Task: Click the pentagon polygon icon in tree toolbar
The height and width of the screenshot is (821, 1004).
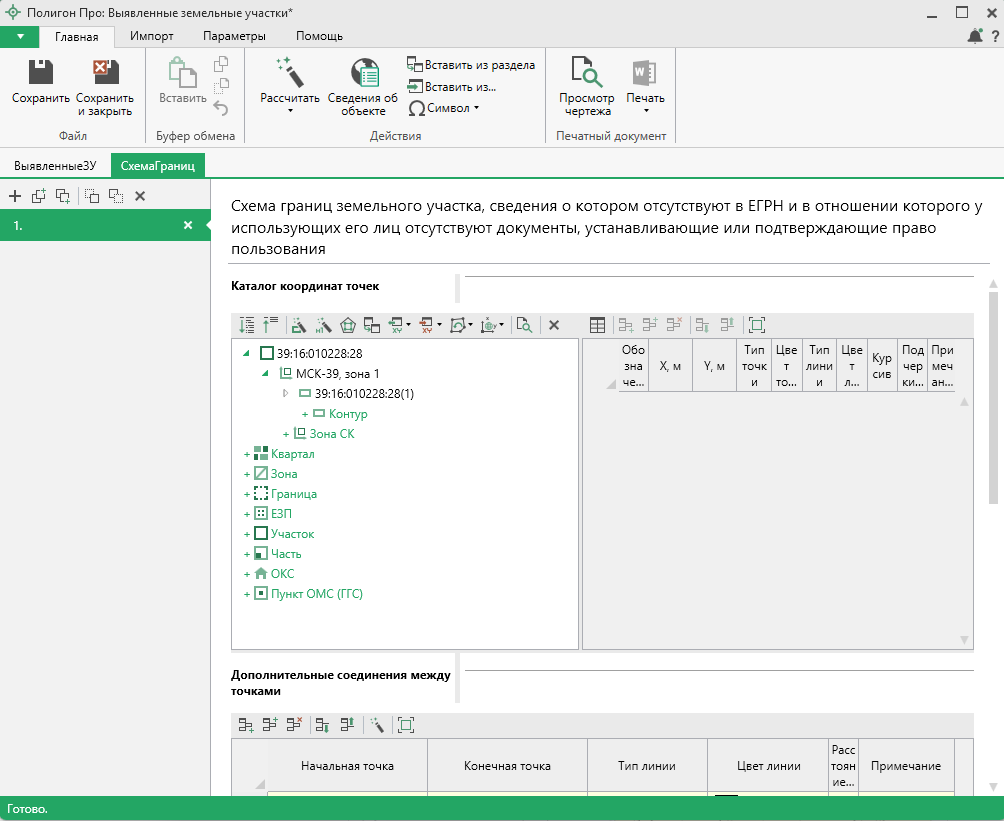Action: click(348, 325)
